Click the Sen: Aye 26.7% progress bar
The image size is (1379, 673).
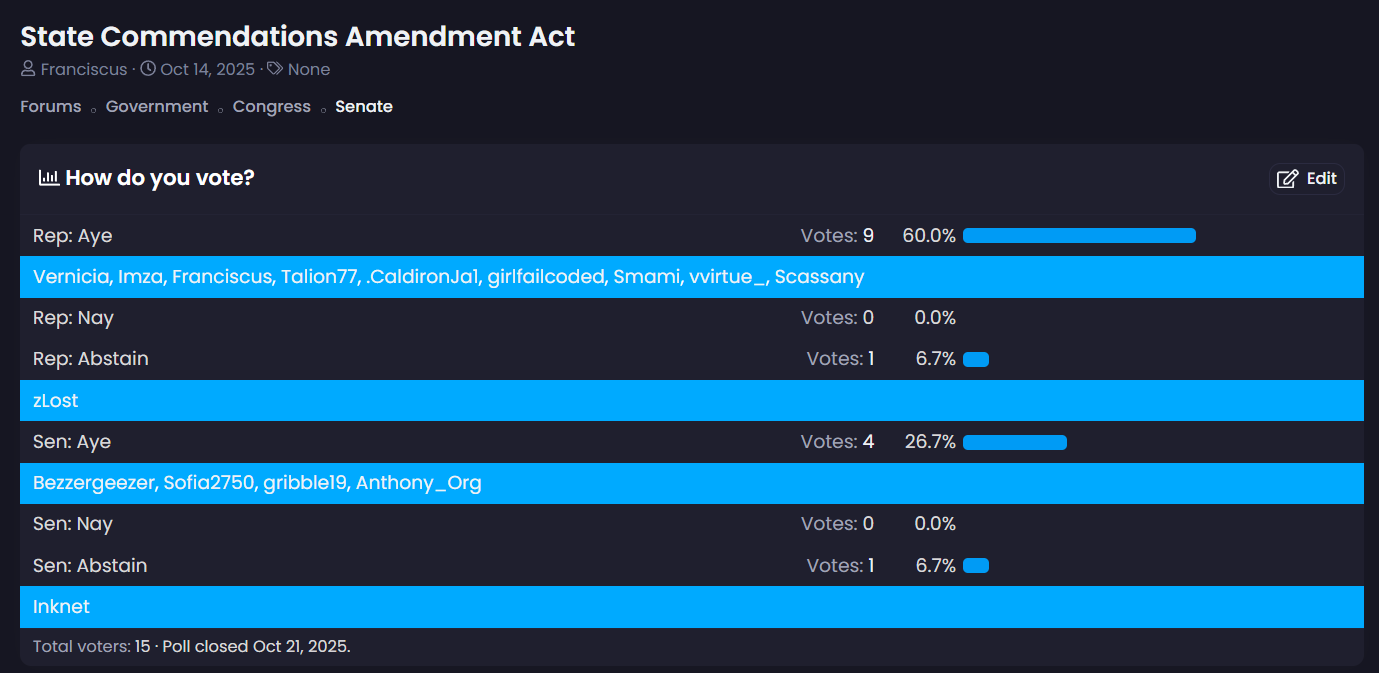click(1015, 442)
